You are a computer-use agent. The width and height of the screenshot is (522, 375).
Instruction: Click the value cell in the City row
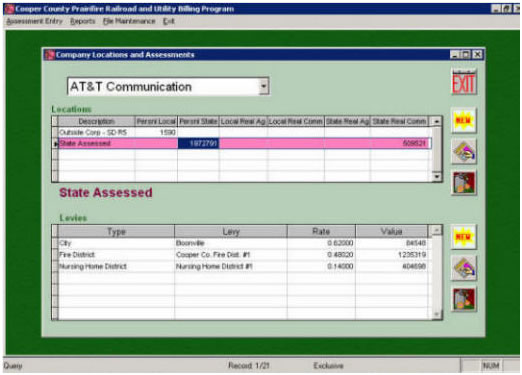(x=392, y=243)
